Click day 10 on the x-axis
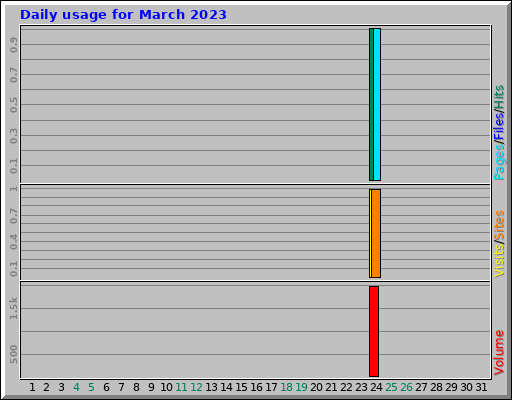512x400 pixels. point(166,387)
